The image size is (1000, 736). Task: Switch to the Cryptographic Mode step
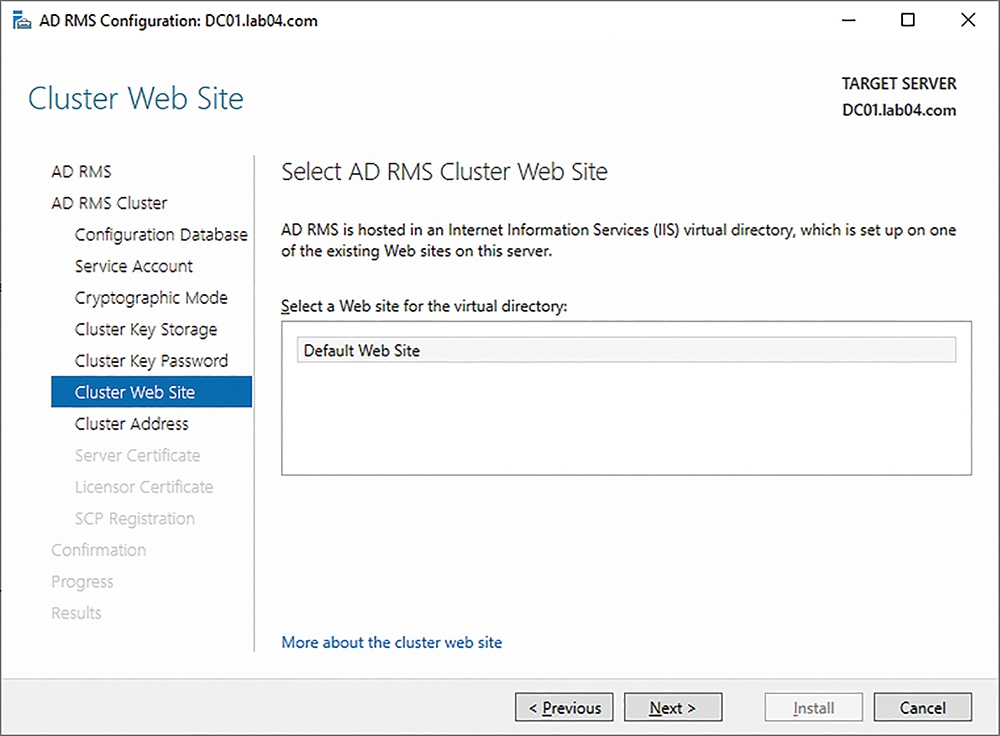(151, 298)
